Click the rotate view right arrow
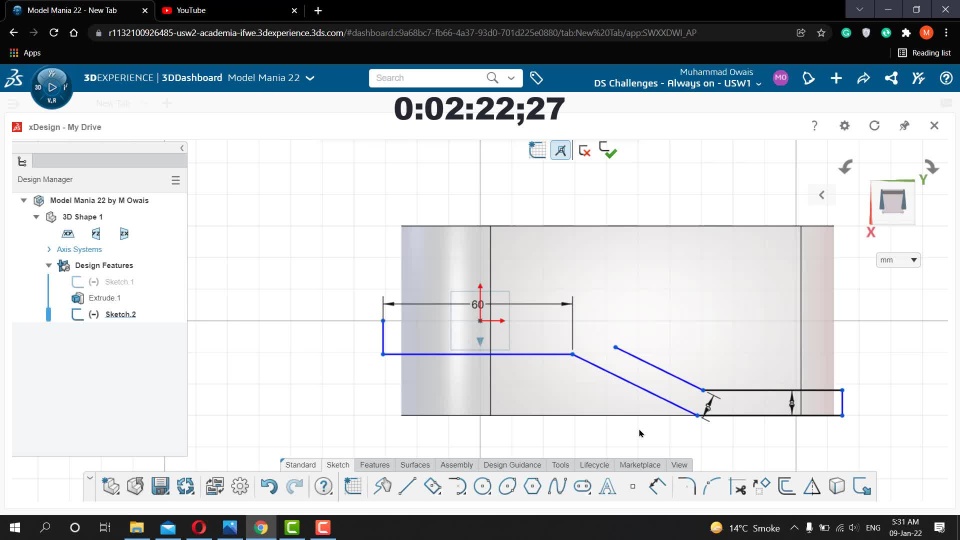 coord(931,167)
